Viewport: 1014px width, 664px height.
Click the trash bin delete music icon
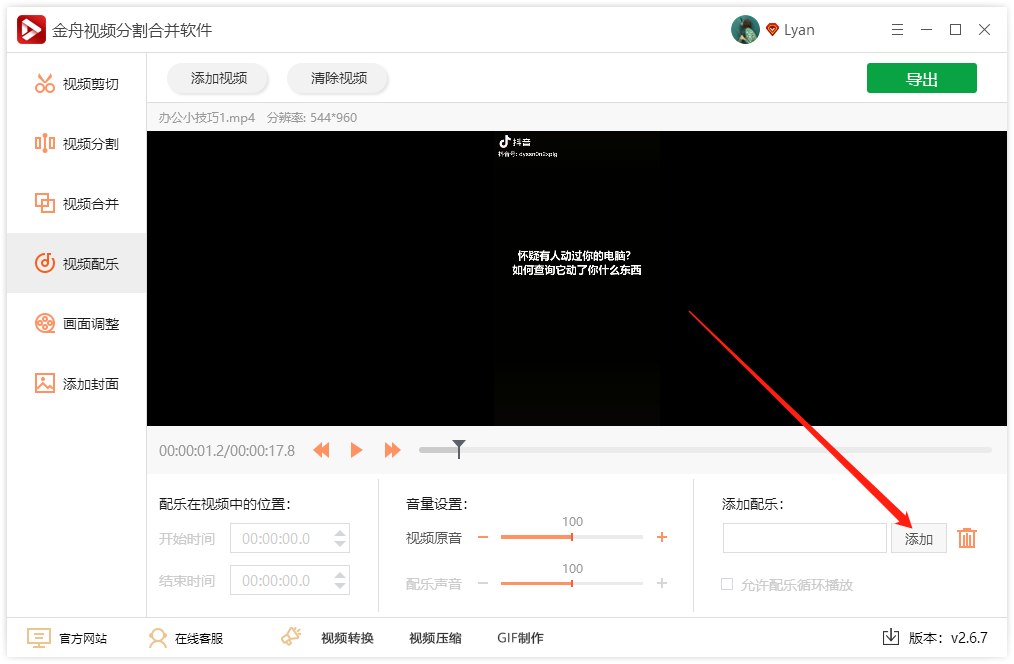[967, 538]
